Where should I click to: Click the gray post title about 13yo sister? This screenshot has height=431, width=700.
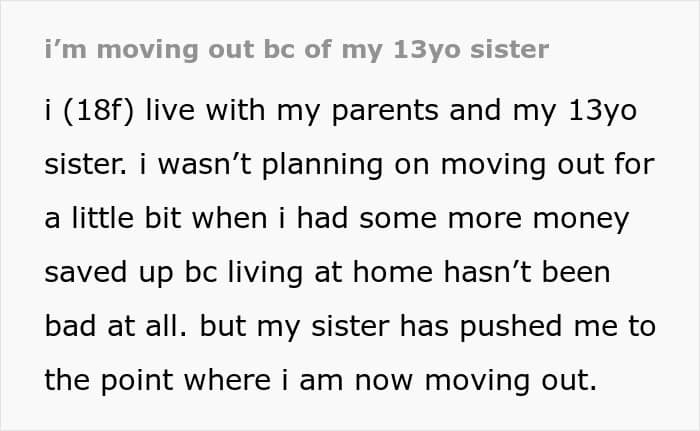click(296, 50)
